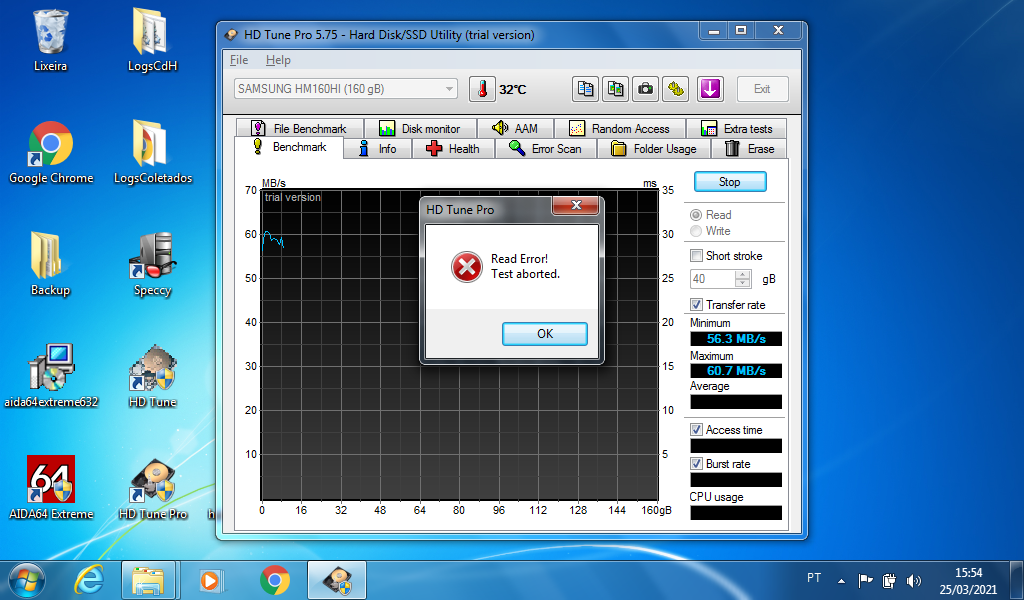Click the temperature thermometer icon
The width and height of the screenshot is (1024, 600).
[482, 89]
